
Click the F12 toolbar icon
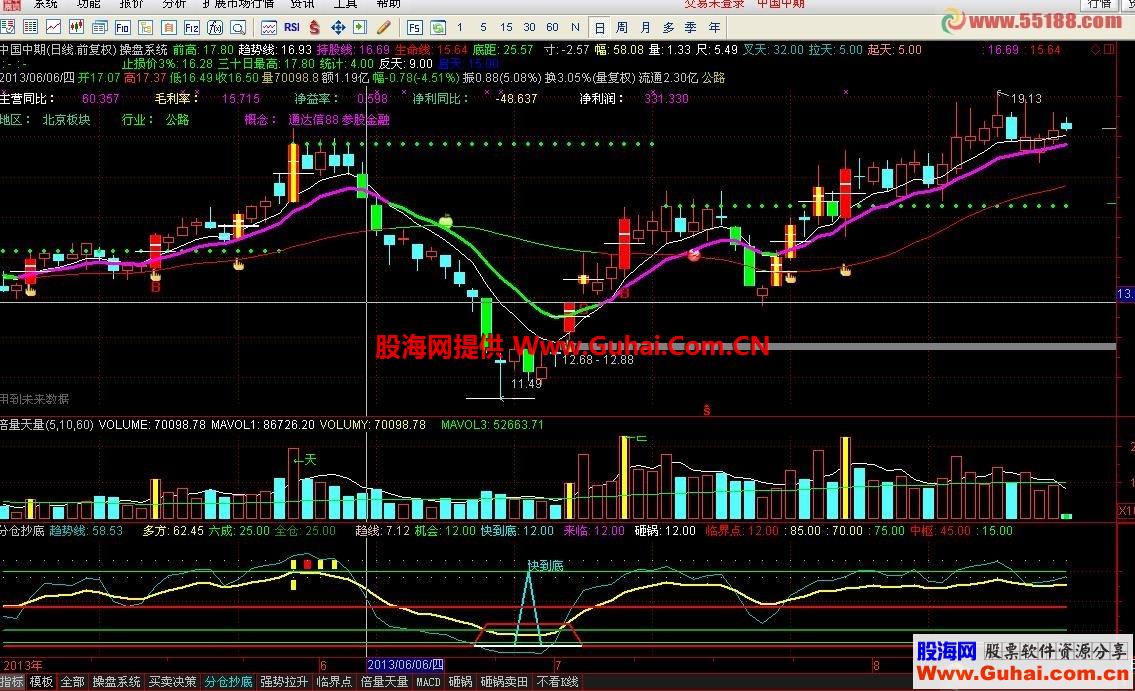192,27
